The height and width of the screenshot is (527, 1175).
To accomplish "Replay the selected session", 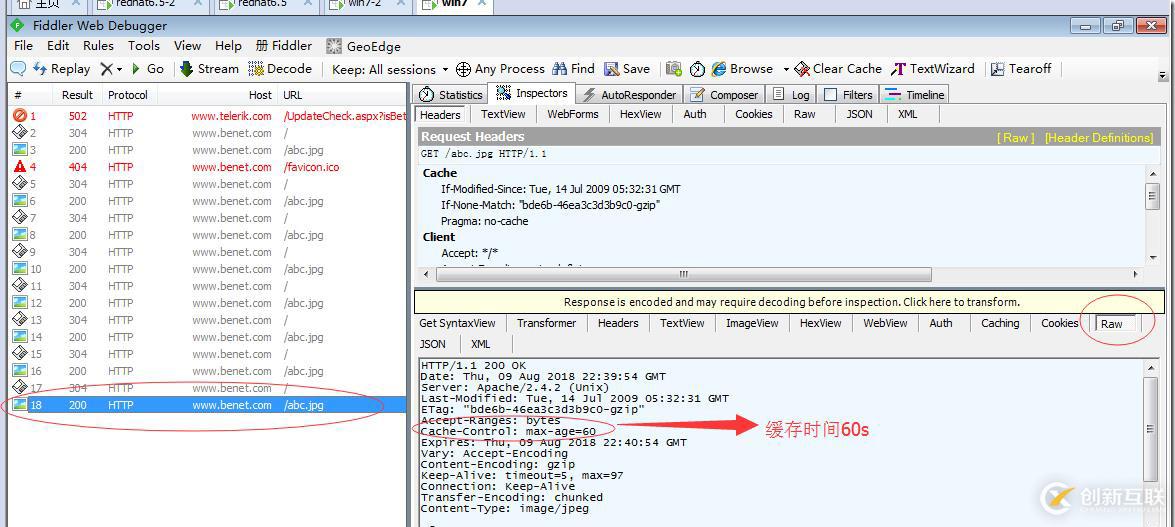I will (x=61, y=69).
